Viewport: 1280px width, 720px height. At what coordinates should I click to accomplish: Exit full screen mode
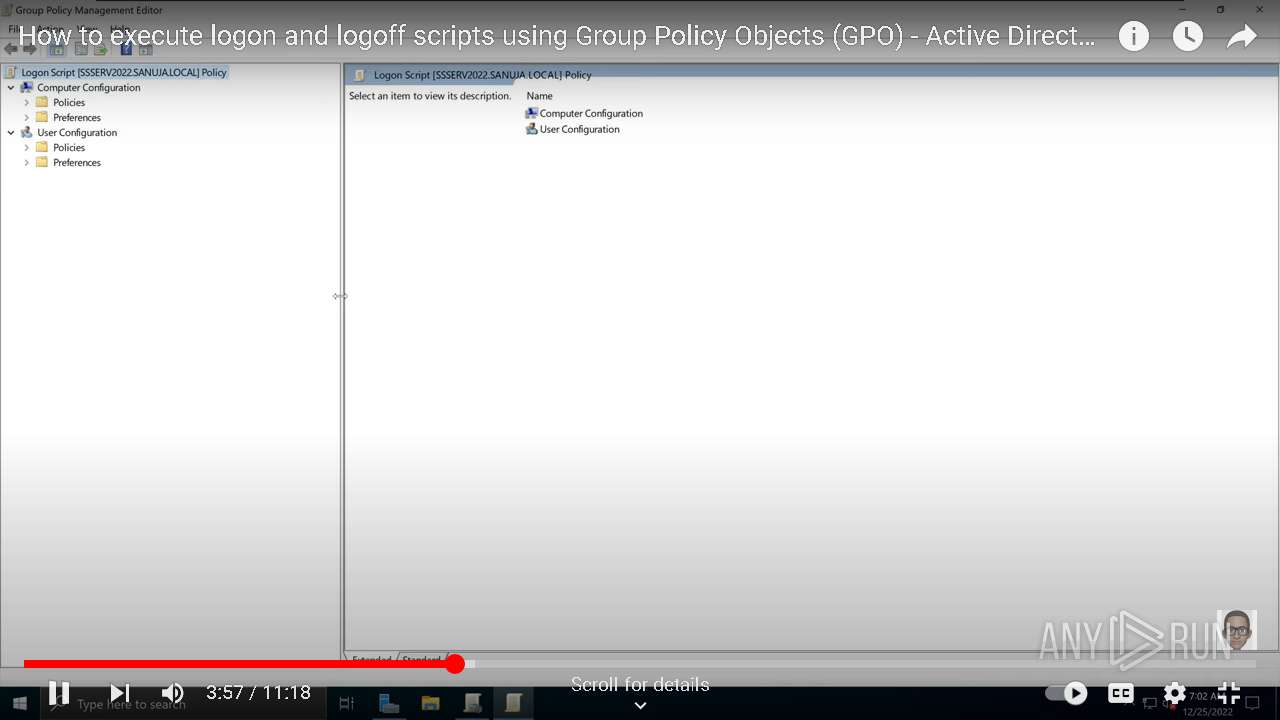[1229, 692]
